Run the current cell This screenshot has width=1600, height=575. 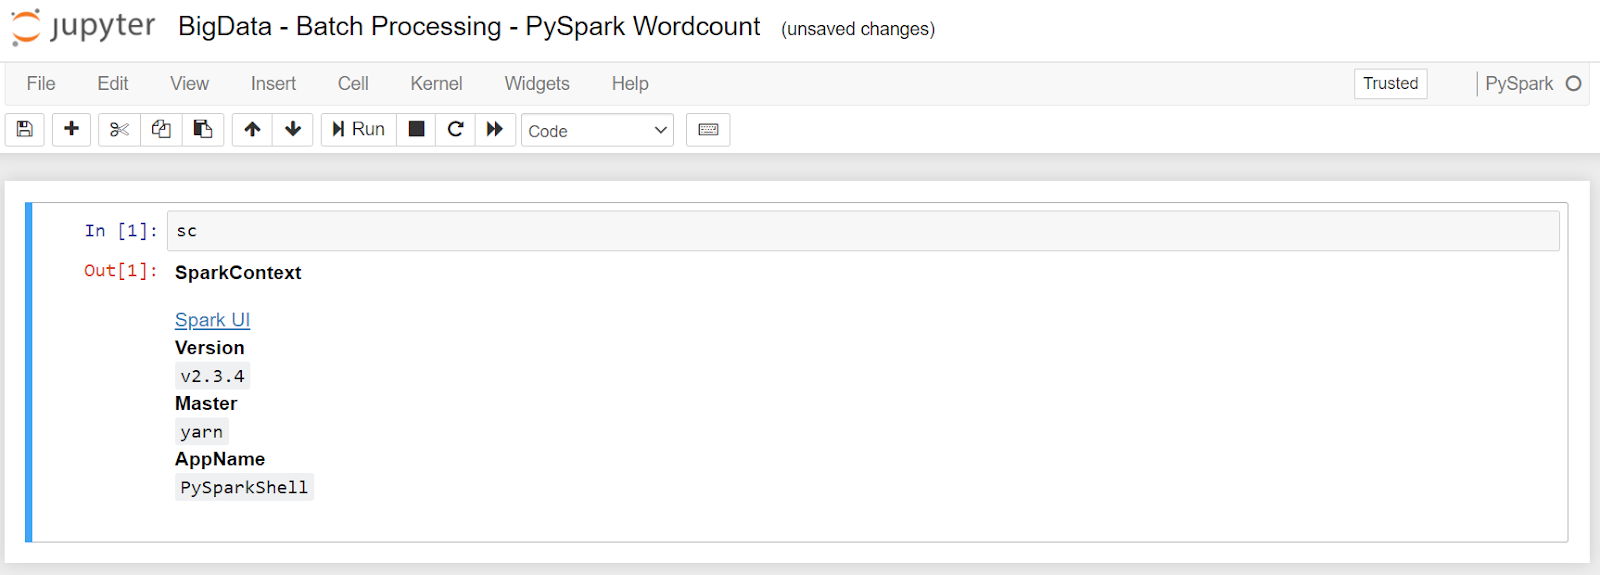pos(359,130)
